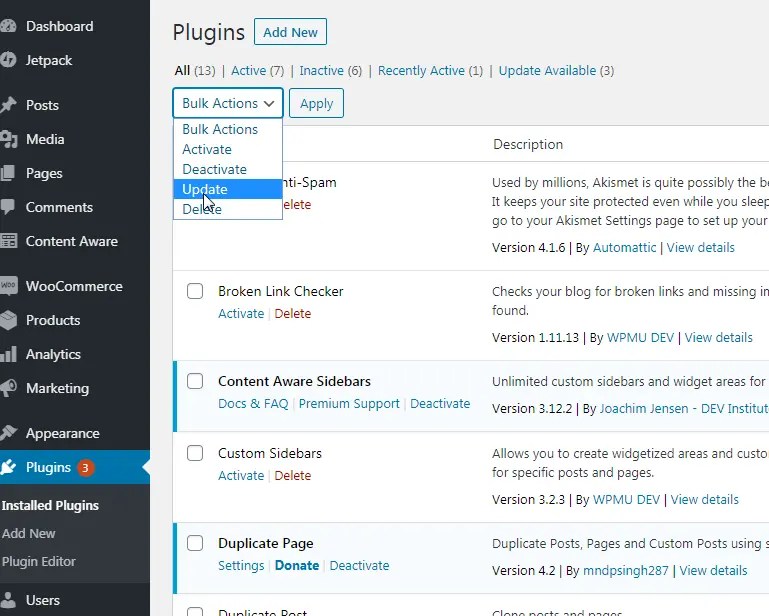Show All plugins filter
769x616 pixels.
(x=182, y=71)
